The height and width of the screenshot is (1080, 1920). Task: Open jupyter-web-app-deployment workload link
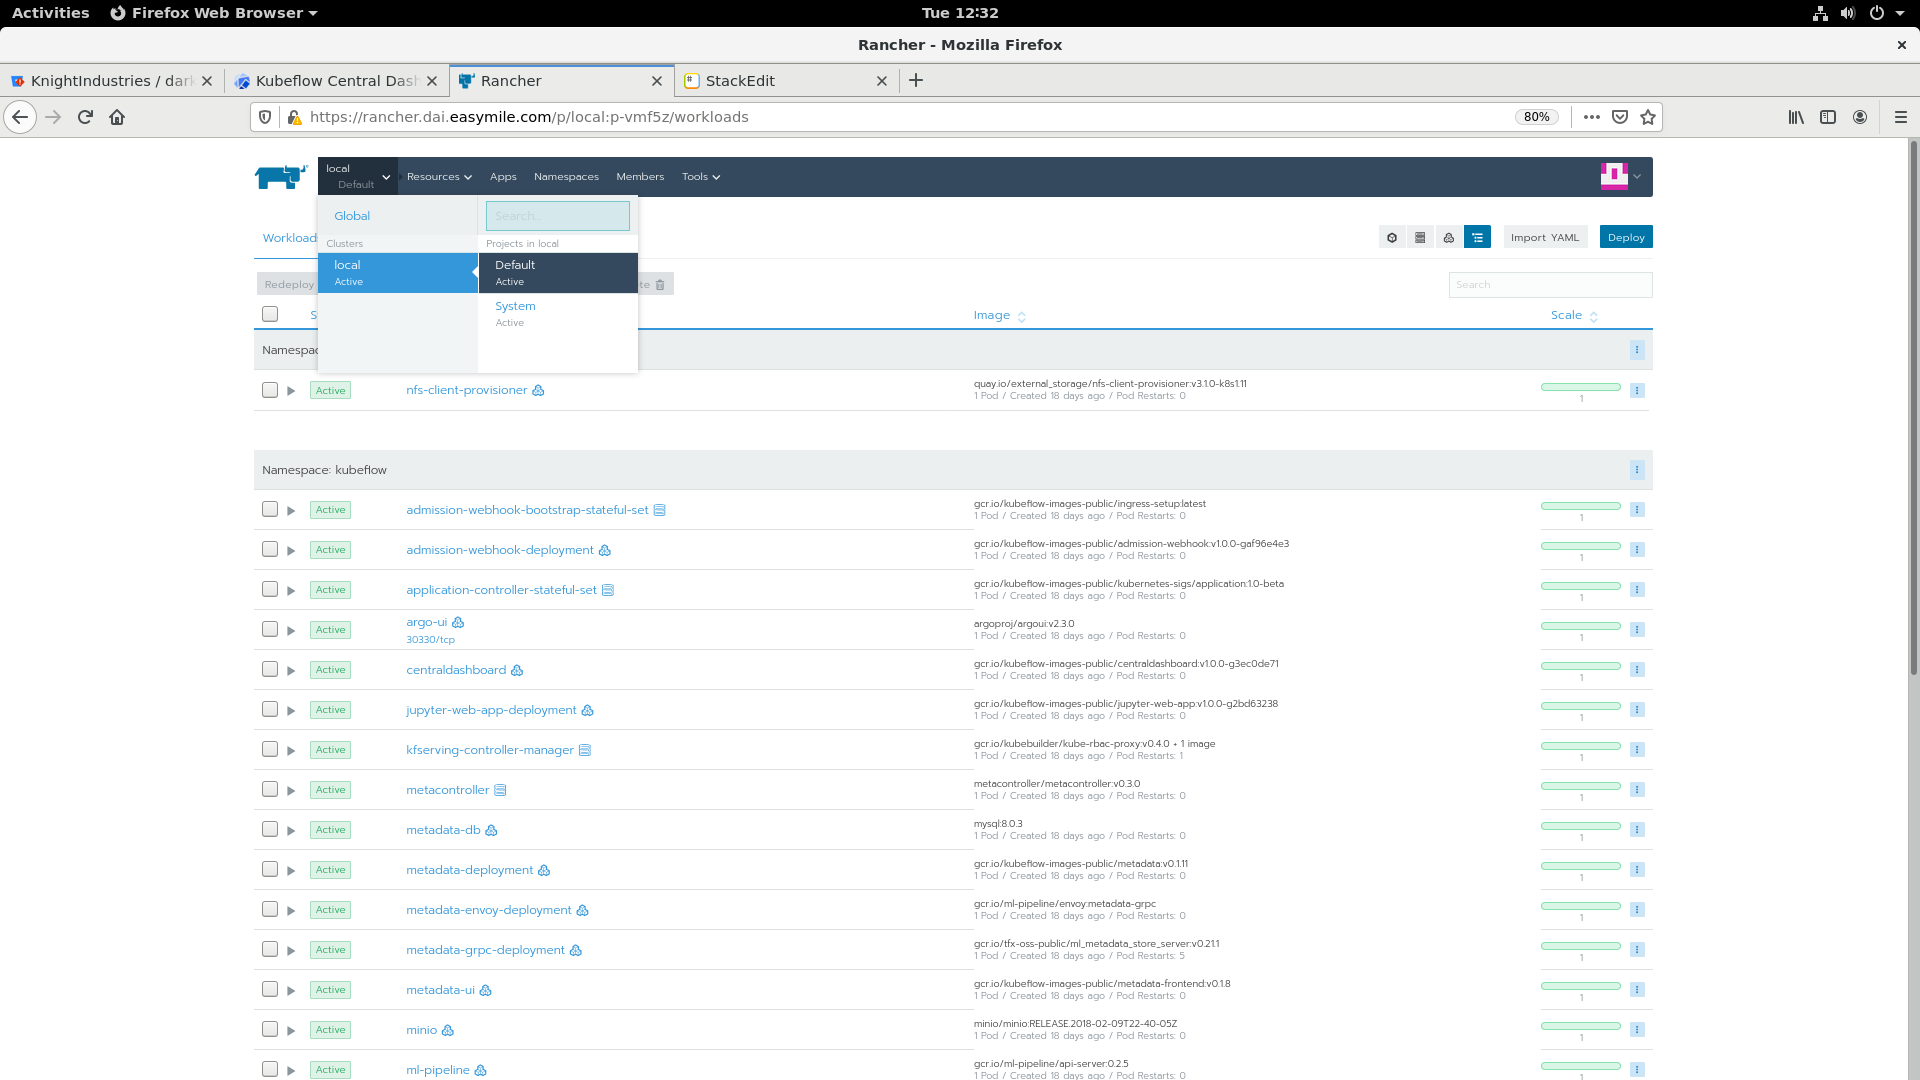tap(491, 710)
